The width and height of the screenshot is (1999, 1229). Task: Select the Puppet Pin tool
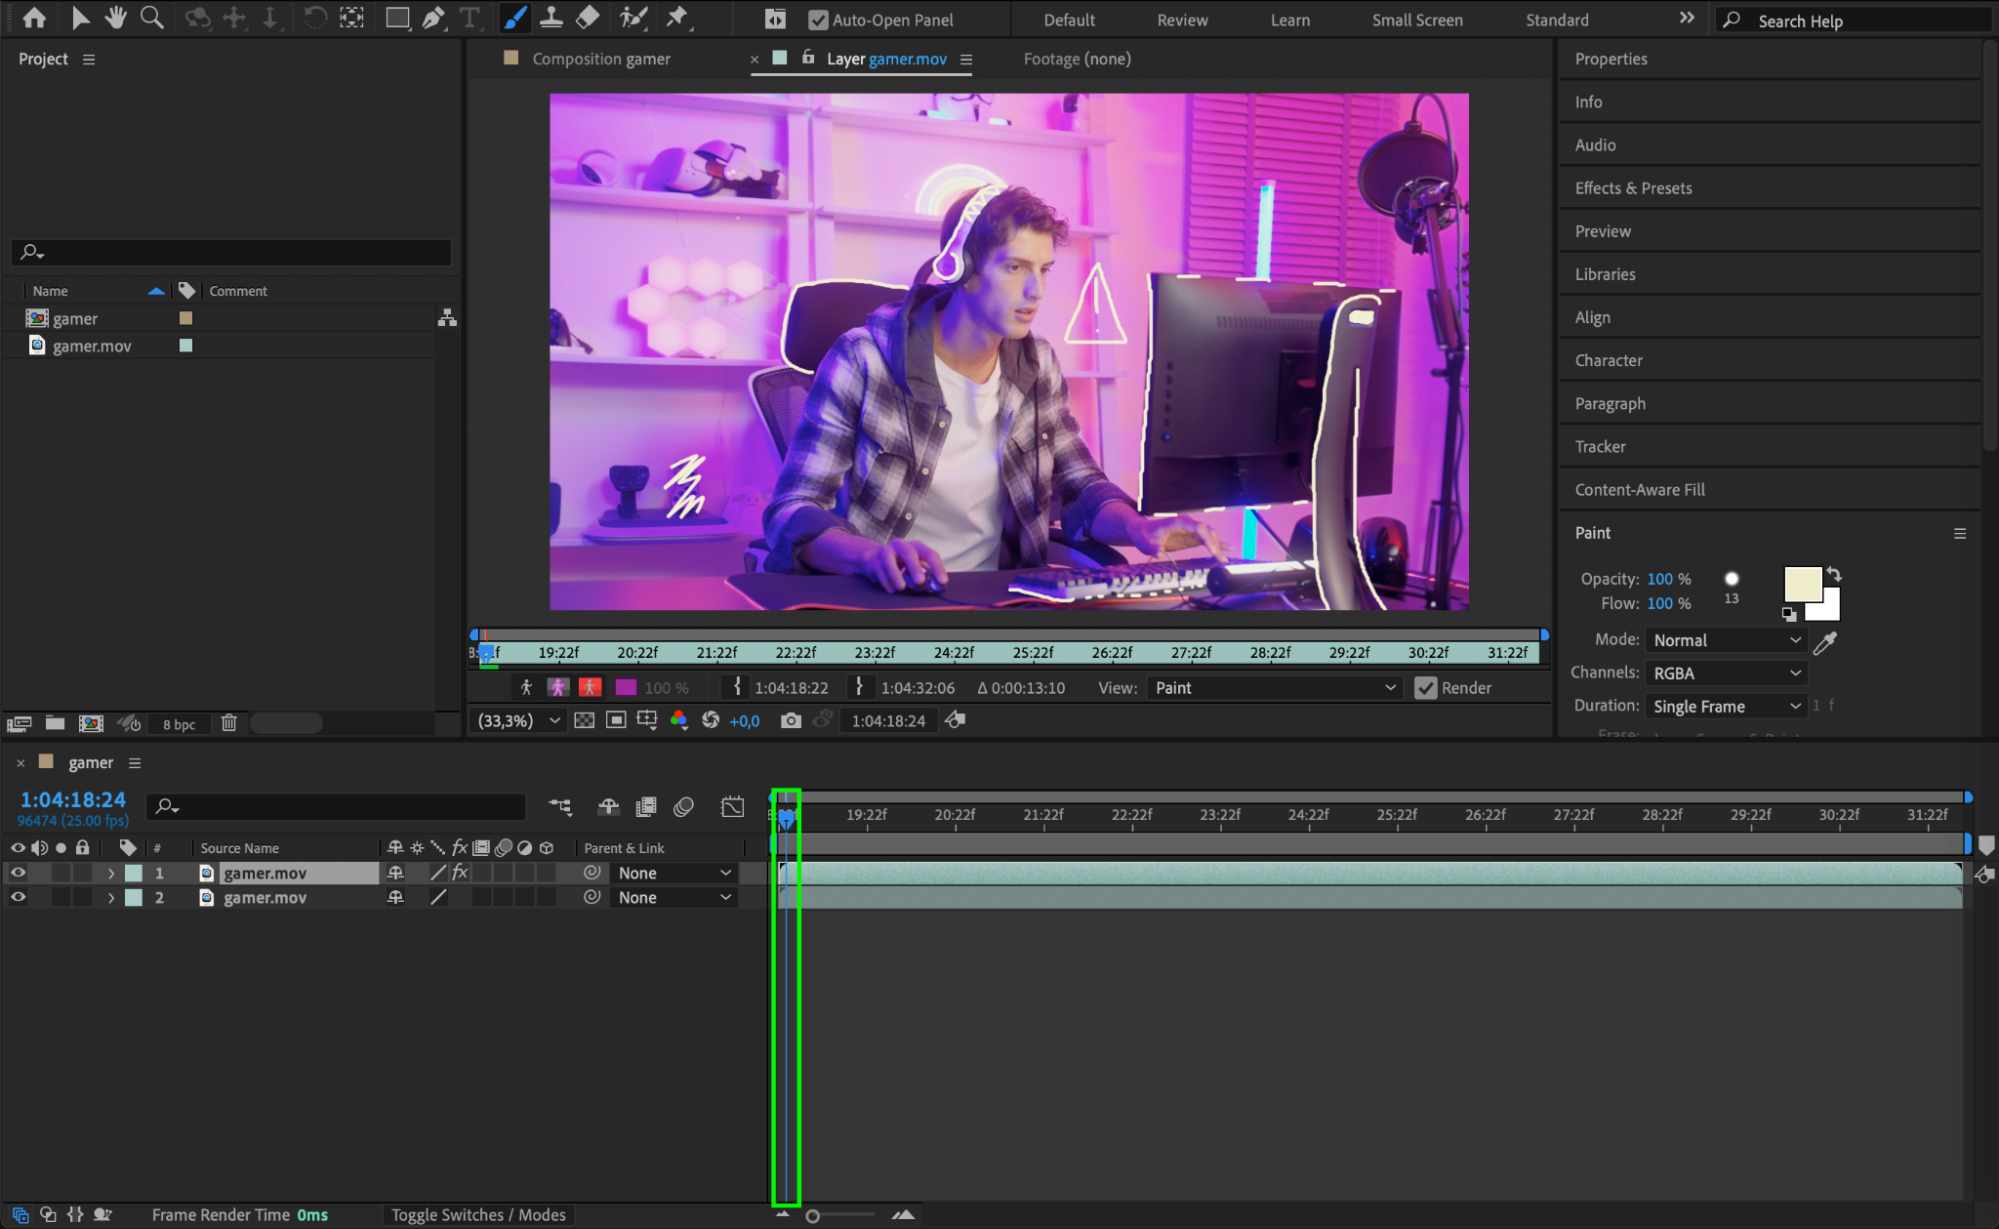tap(677, 18)
